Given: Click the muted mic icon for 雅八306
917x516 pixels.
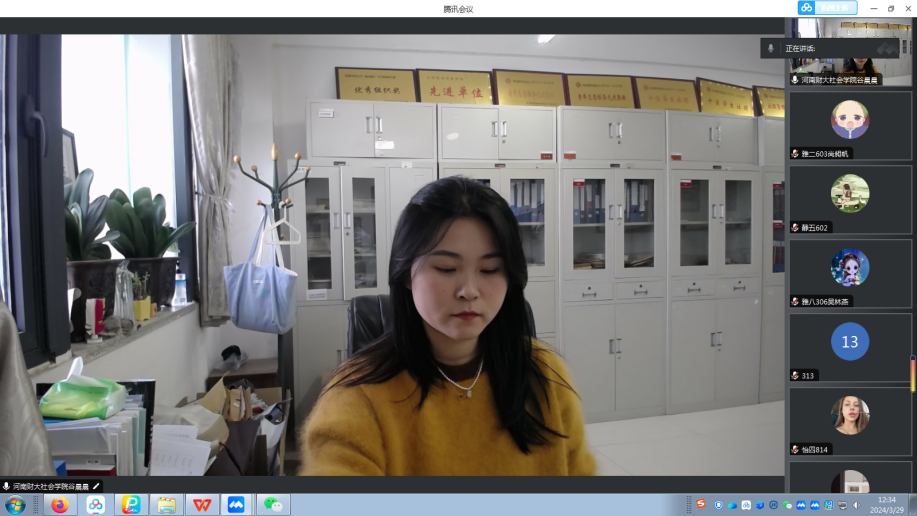Looking at the screenshot, I should (795, 302).
